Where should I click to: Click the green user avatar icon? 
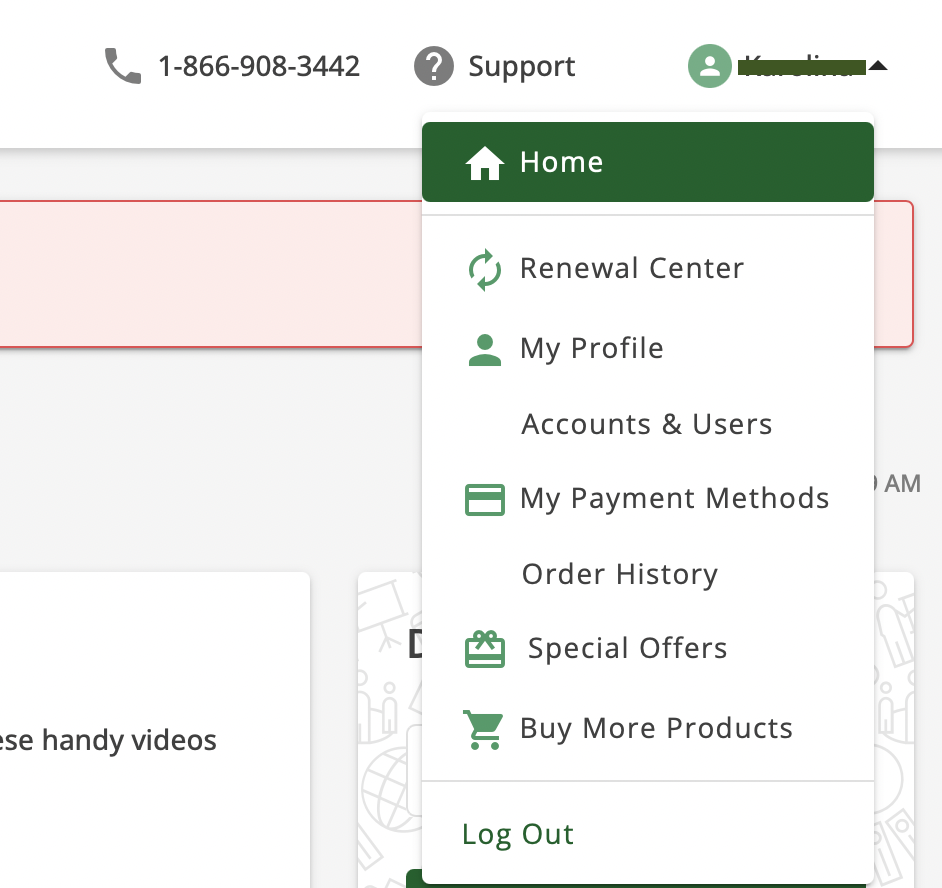pos(709,66)
